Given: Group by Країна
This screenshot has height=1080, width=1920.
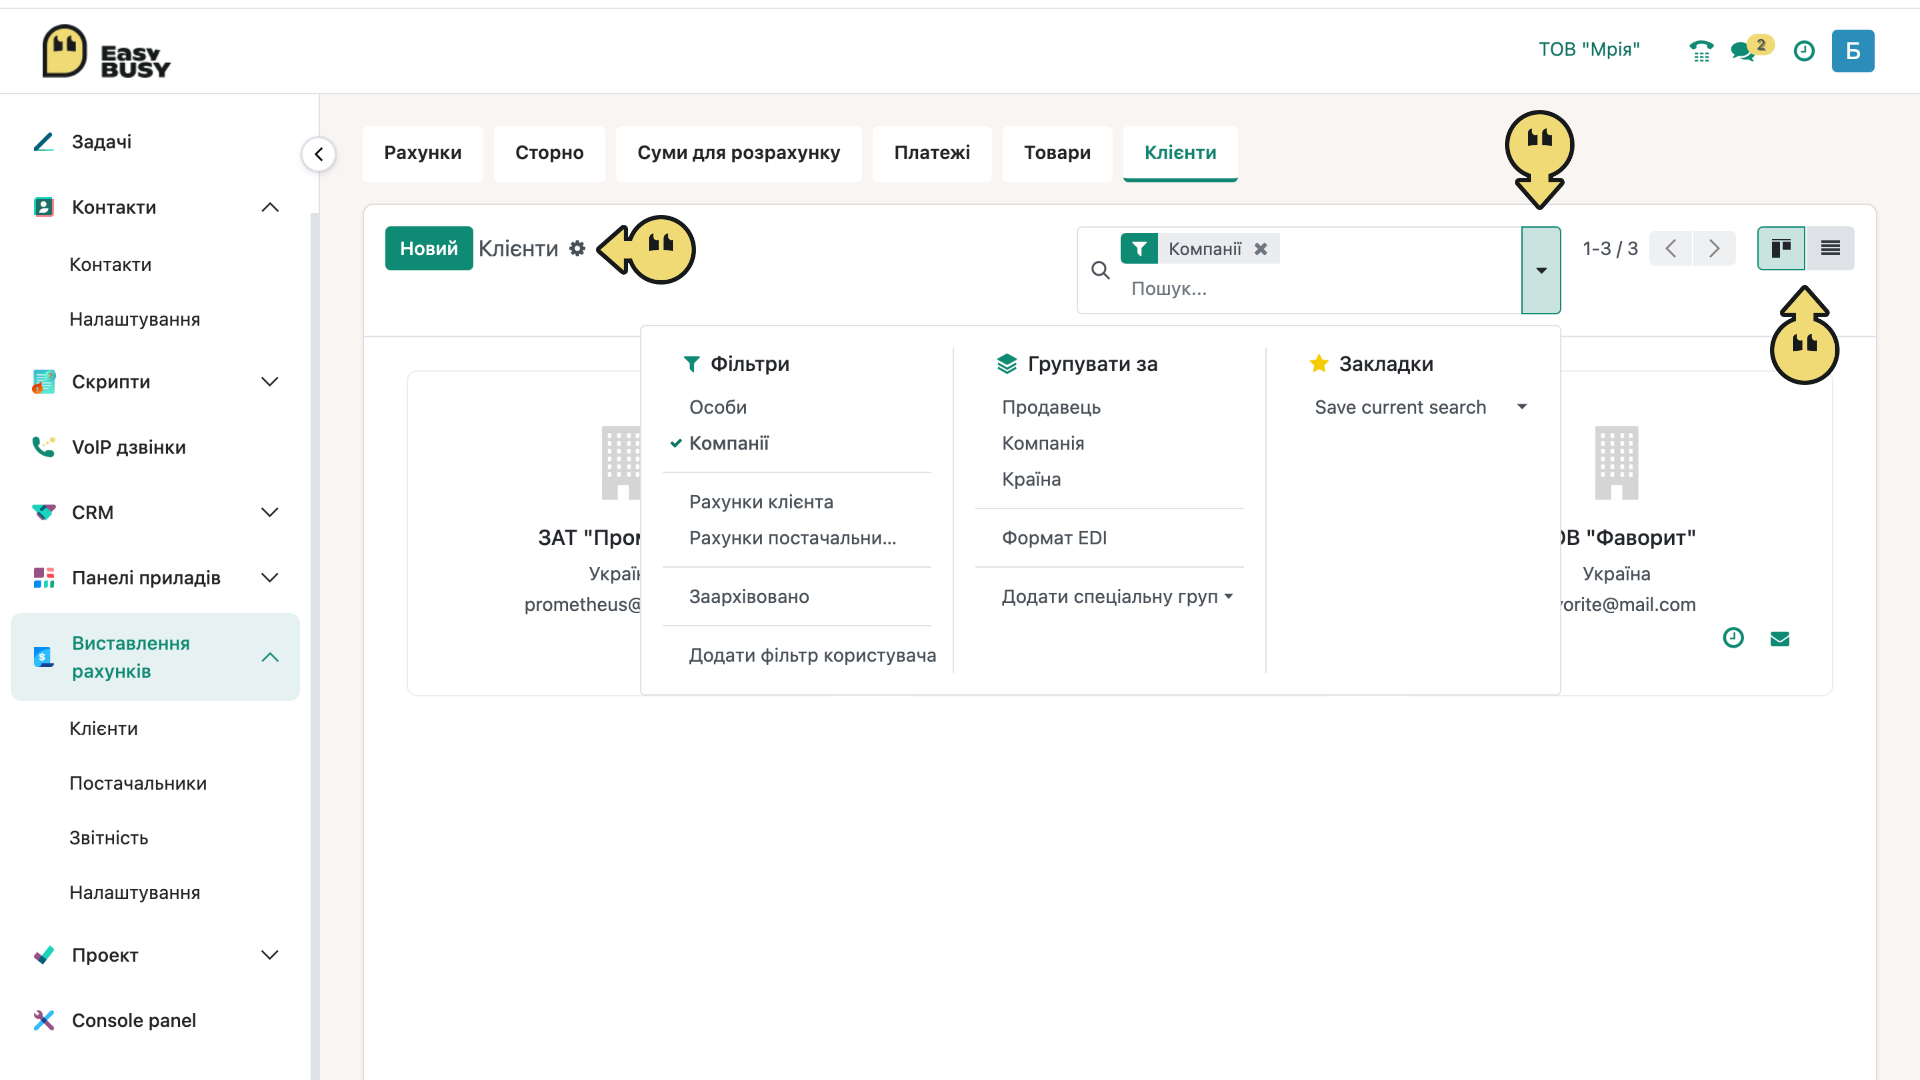Looking at the screenshot, I should click(x=1031, y=479).
